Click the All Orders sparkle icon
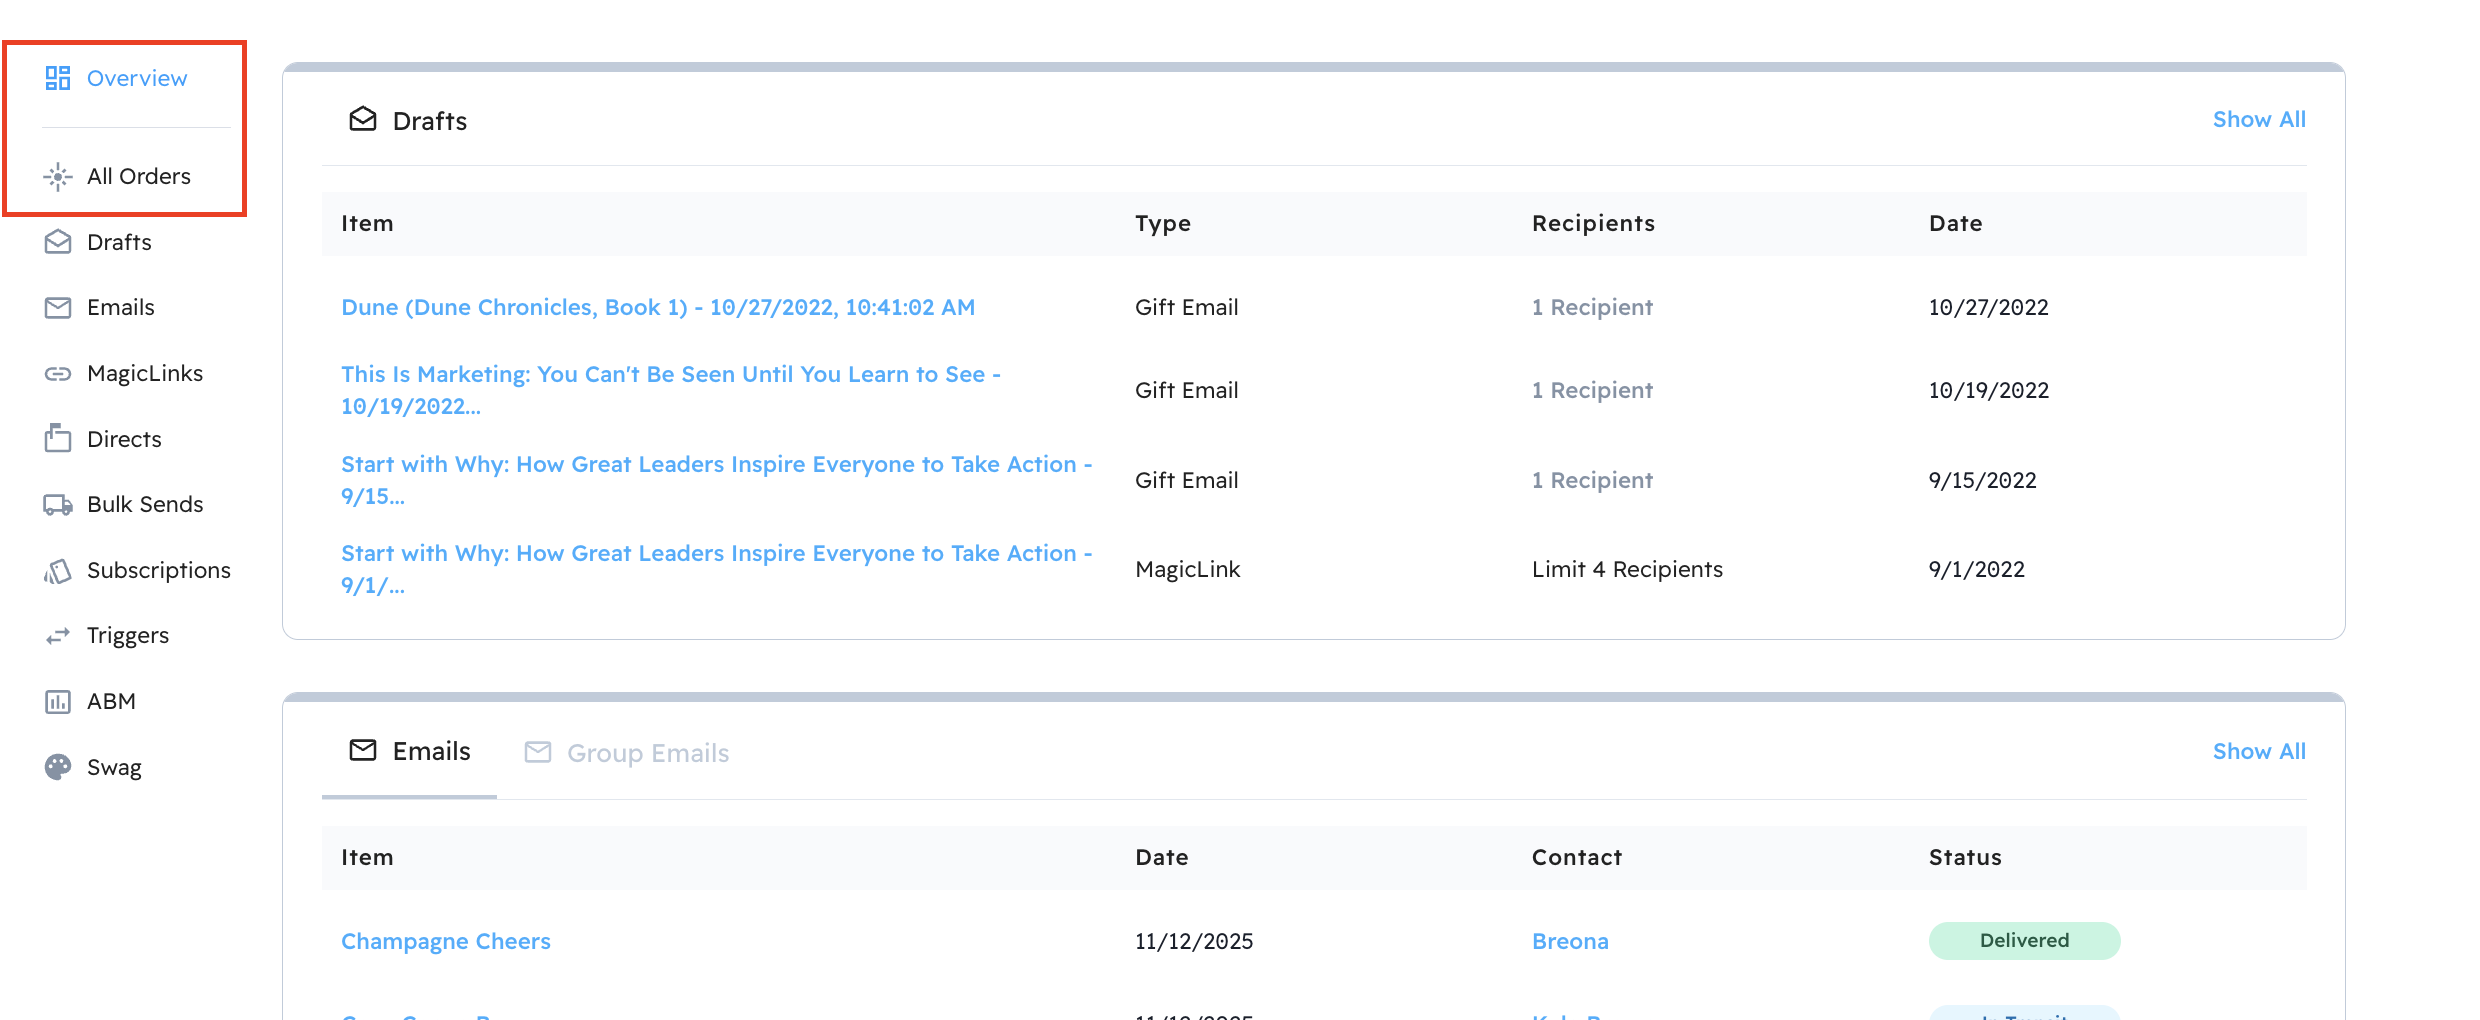Image resolution: width=2480 pixels, height=1020 pixels. pyautogui.click(x=58, y=177)
